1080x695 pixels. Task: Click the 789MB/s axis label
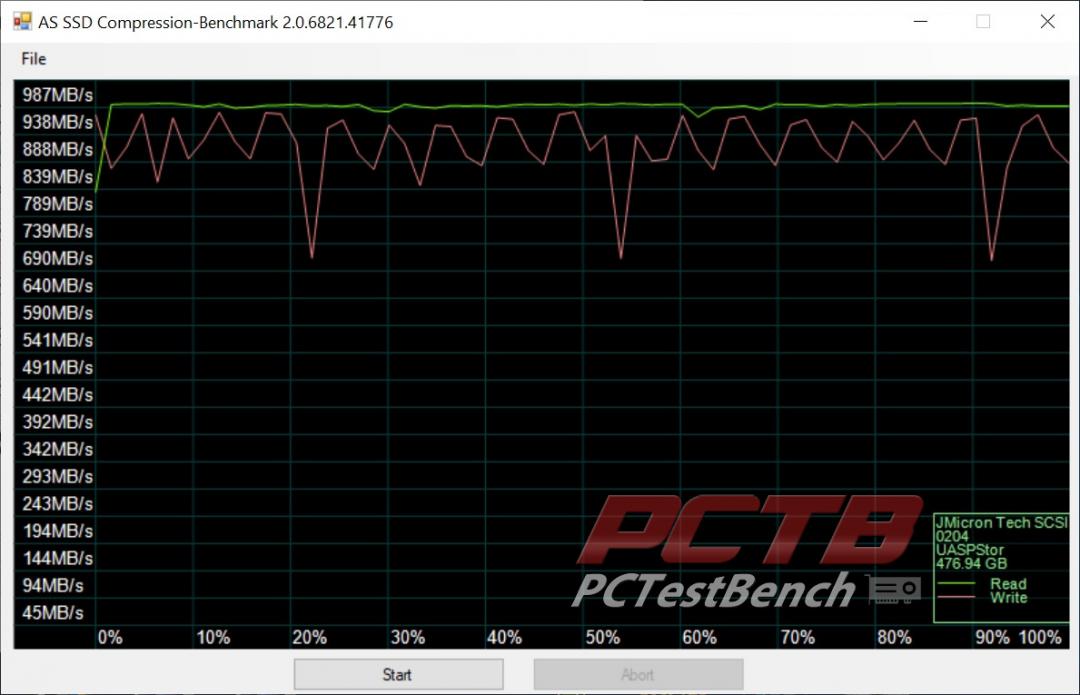[x=57, y=204]
